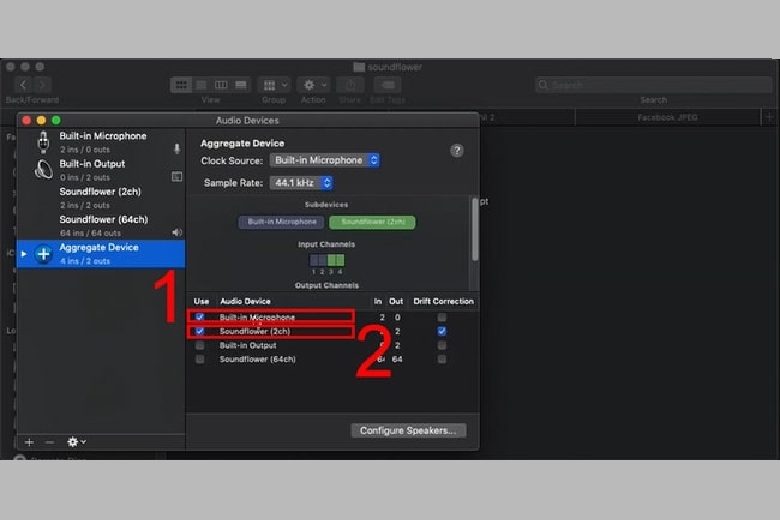Click the speaker indicator beside Soundflower (64ch)
This screenshot has width=780, height=520.
point(177,232)
